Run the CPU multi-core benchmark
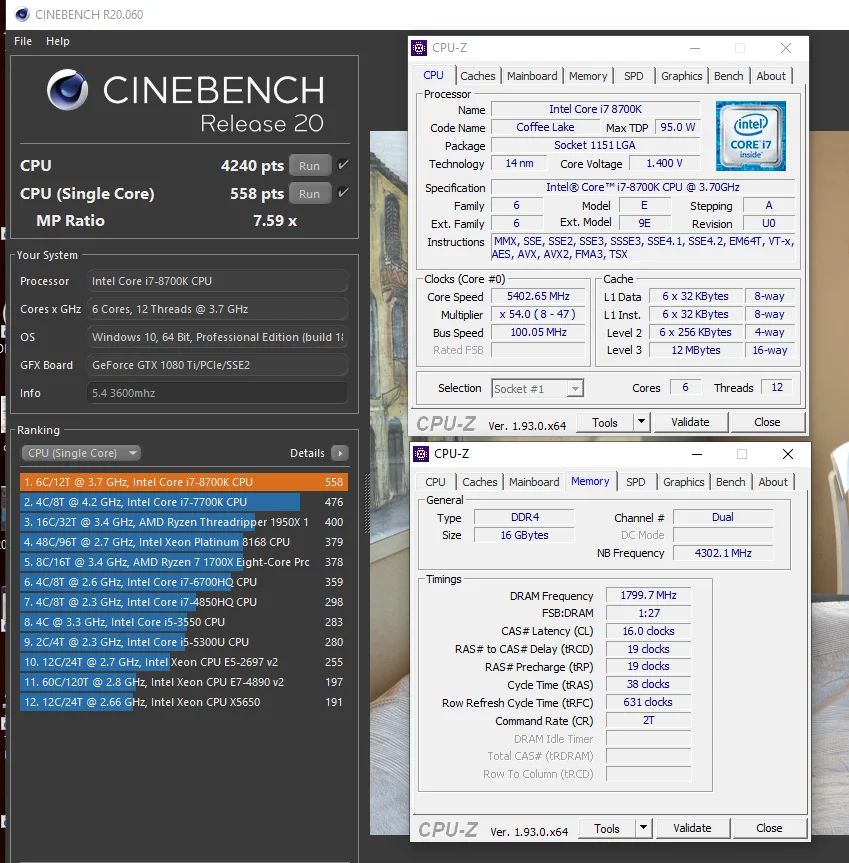Viewport: 849px width, 863px height. click(x=310, y=166)
